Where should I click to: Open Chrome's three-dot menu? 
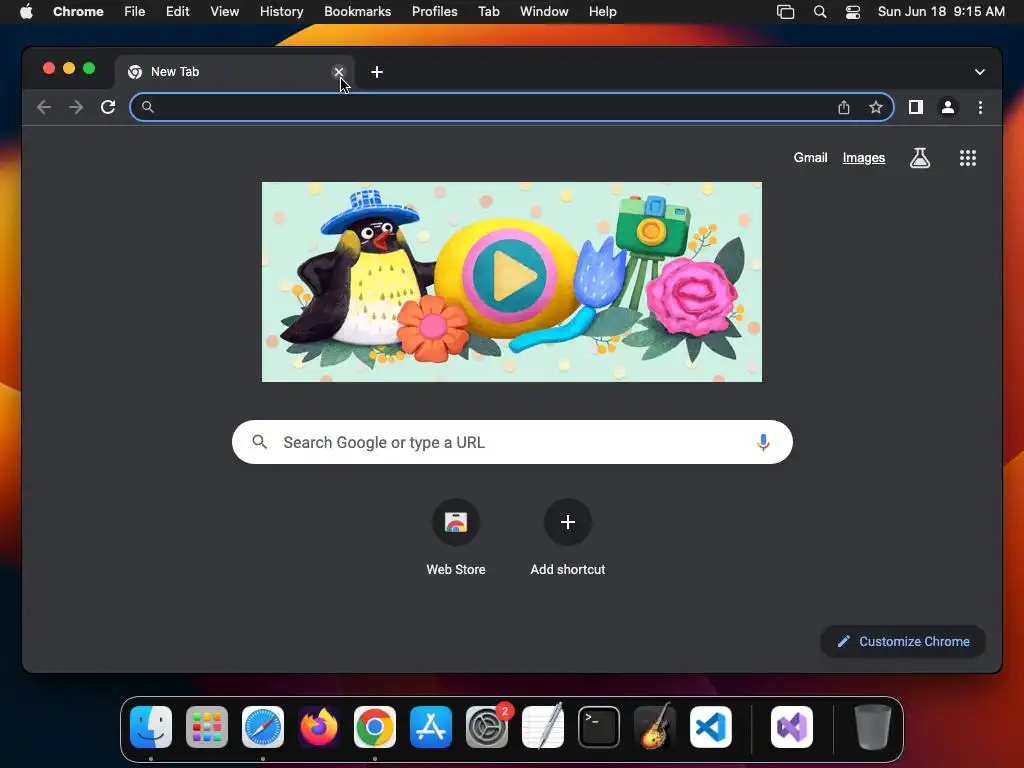(x=980, y=107)
